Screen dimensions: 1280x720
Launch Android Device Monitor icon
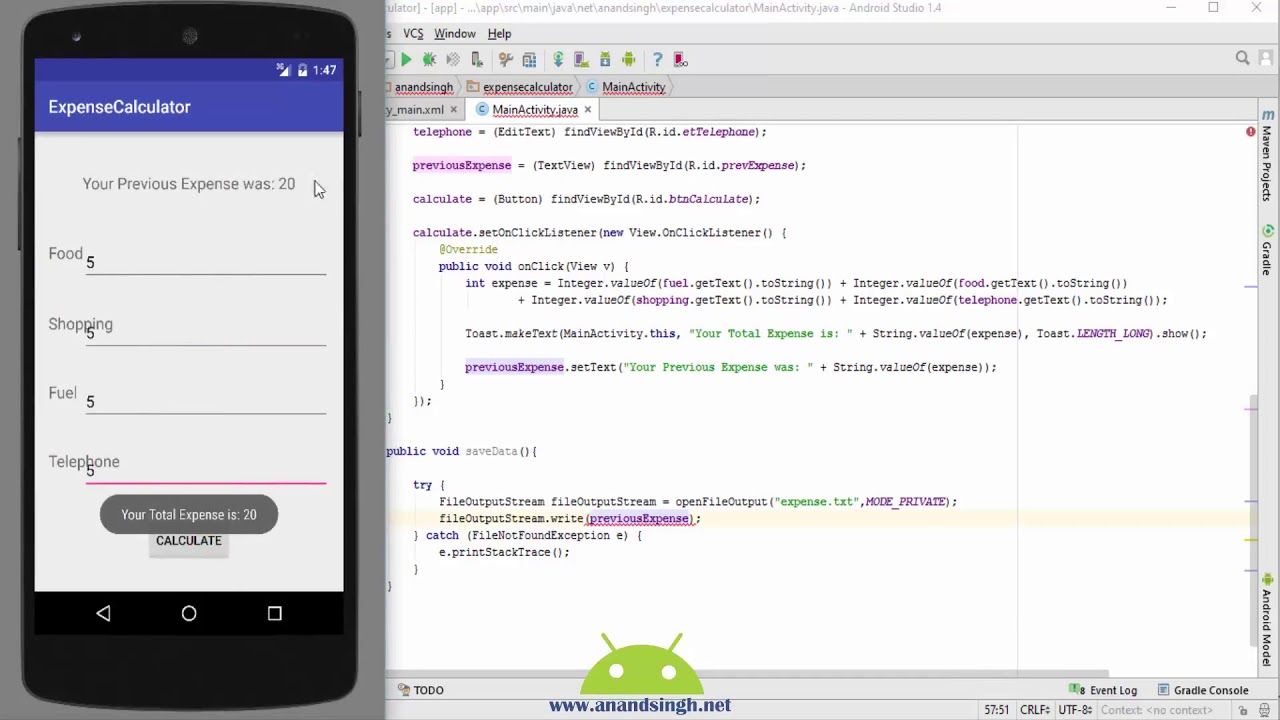[629, 60]
